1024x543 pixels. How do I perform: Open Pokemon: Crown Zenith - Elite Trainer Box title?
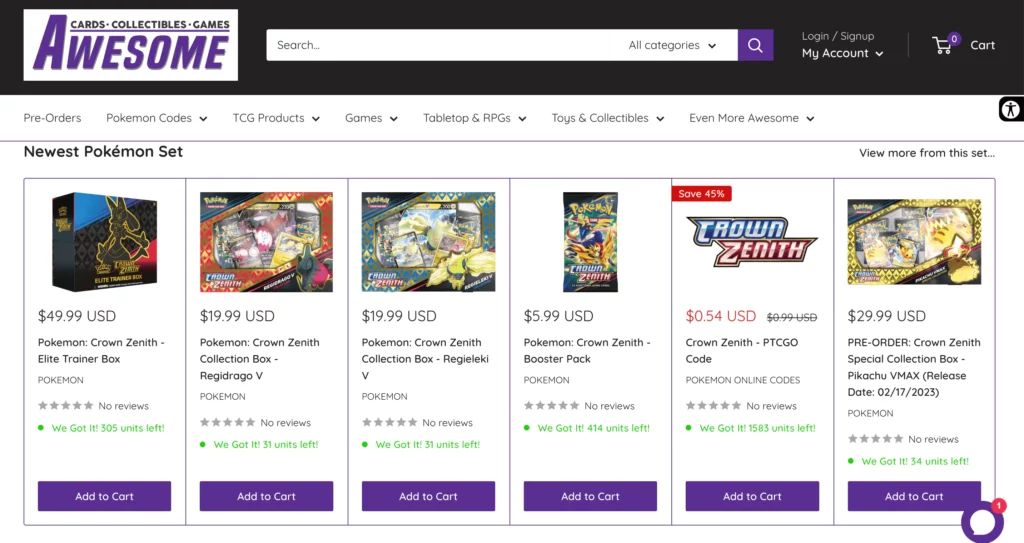pos(101,351)
